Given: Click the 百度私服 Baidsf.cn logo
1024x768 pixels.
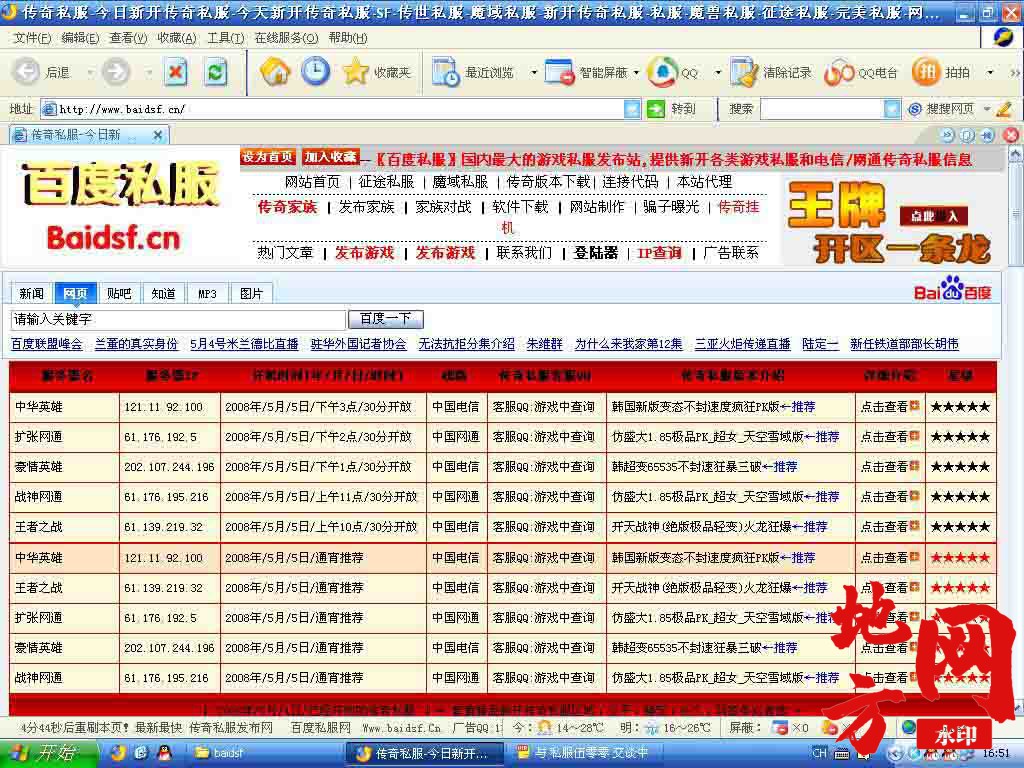Looking at the screenshot, I should tap(118, 207).
